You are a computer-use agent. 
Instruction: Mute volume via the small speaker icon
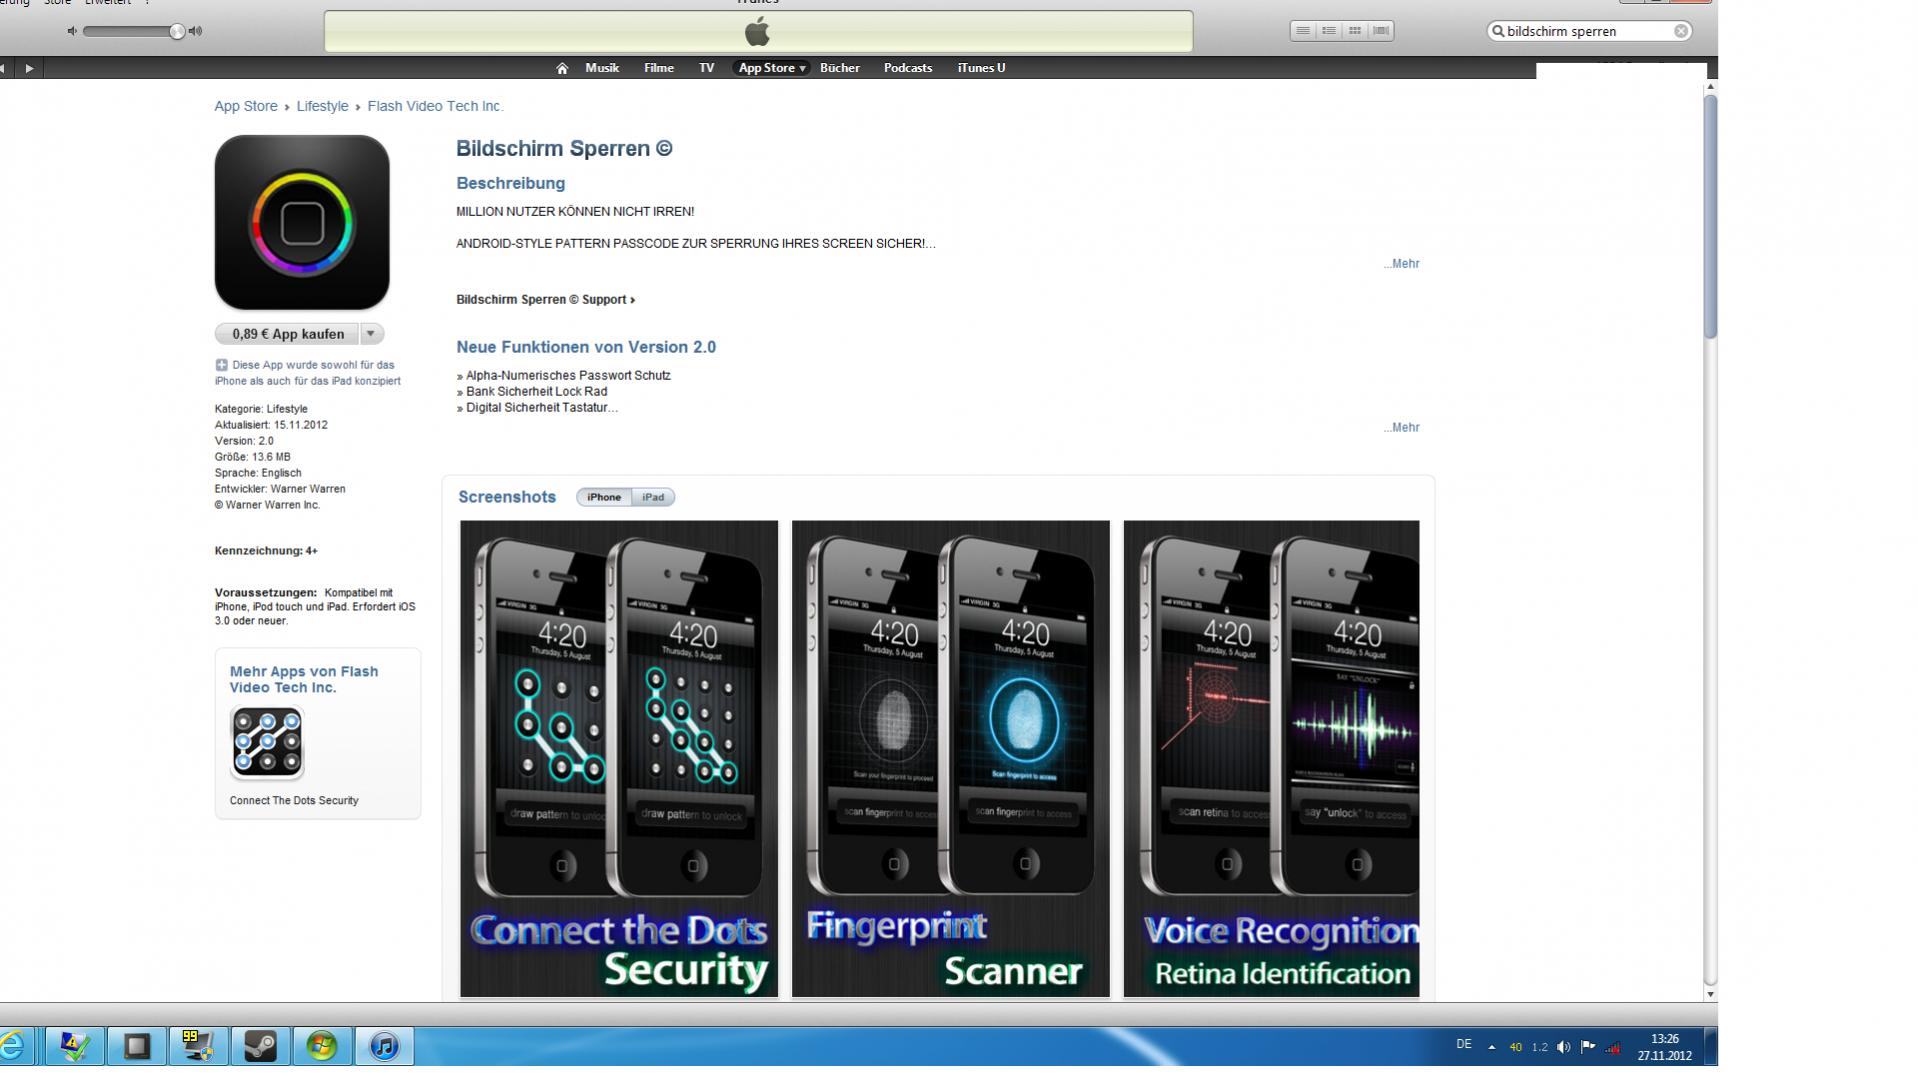[x=72, y=31]
